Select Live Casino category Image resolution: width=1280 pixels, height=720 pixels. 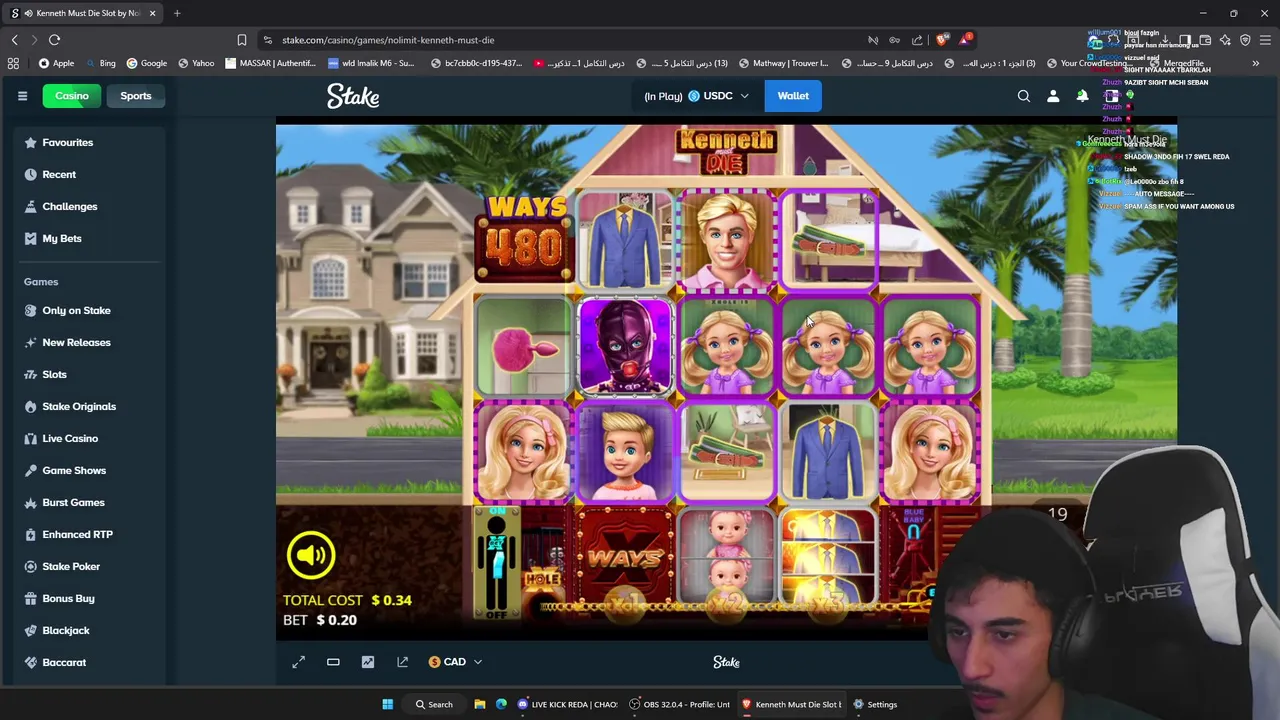point(88,438)
